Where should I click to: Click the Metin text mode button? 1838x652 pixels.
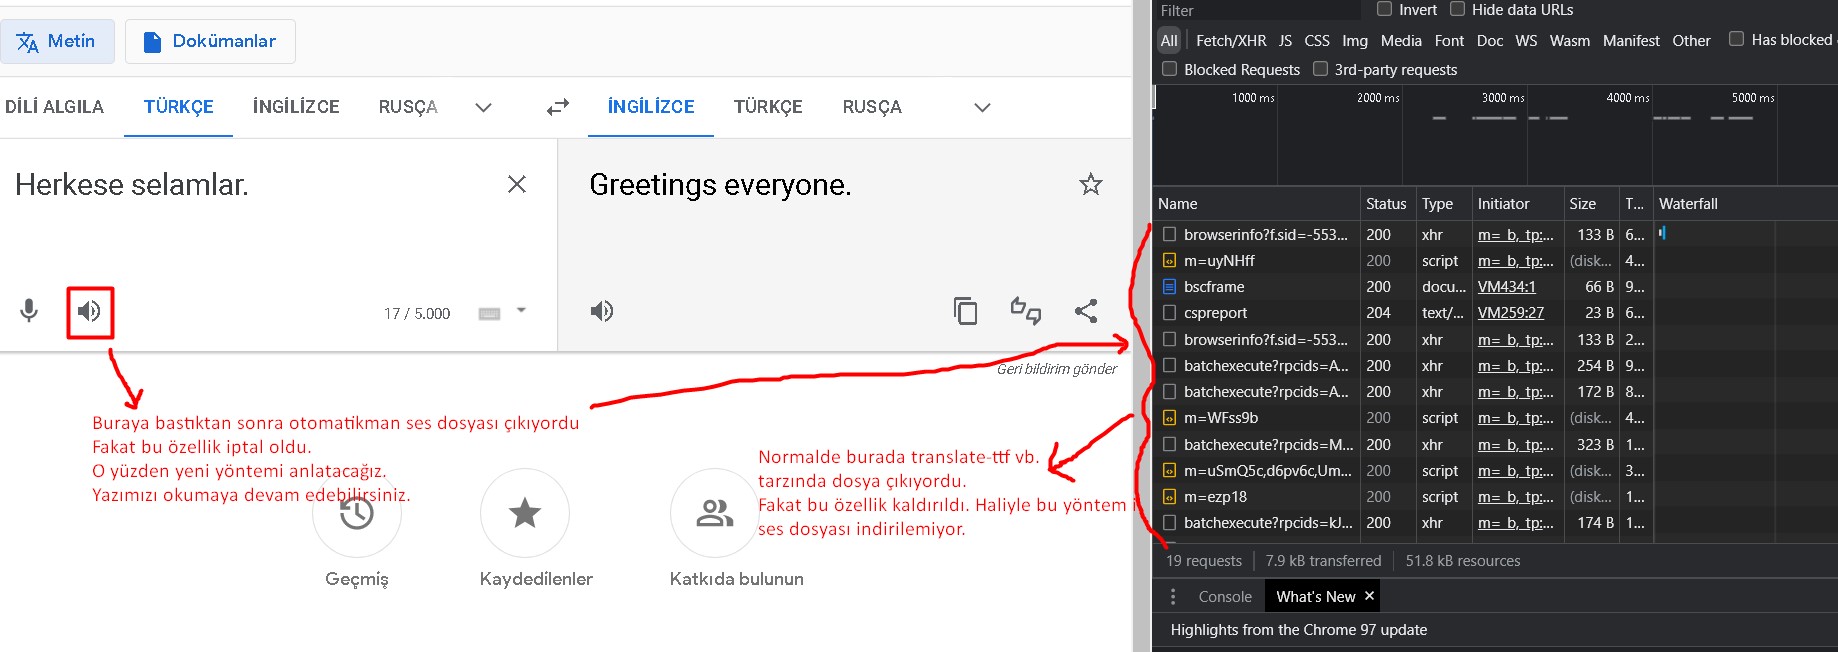(x=57, y=41)
